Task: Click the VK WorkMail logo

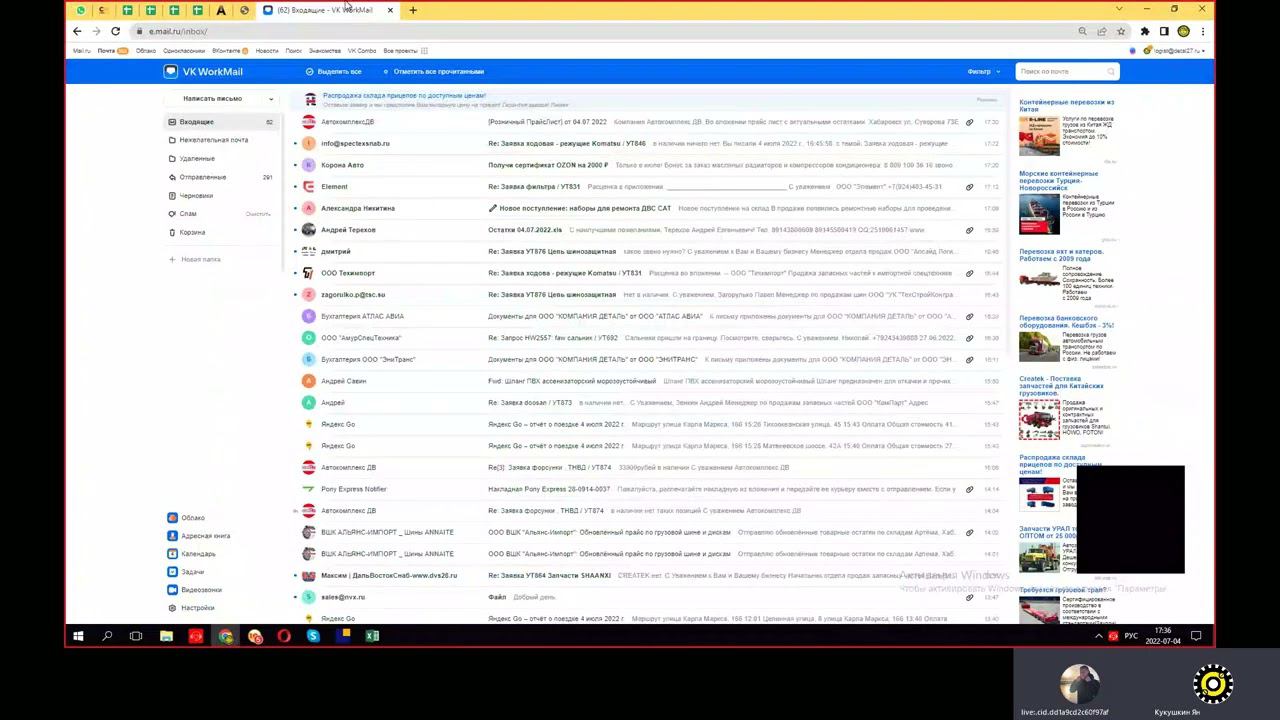Action: point(204,72)
